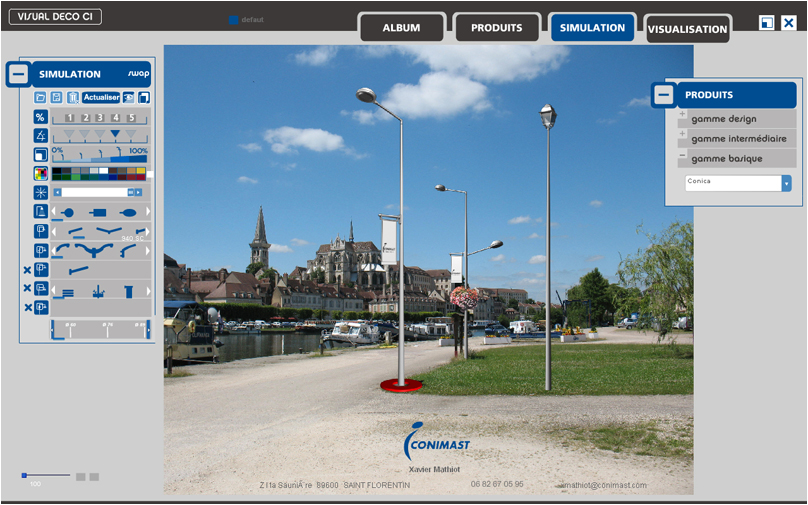Click the Actualiser button
The height and width of the screenshot is (505, 808).
point(101,98)
